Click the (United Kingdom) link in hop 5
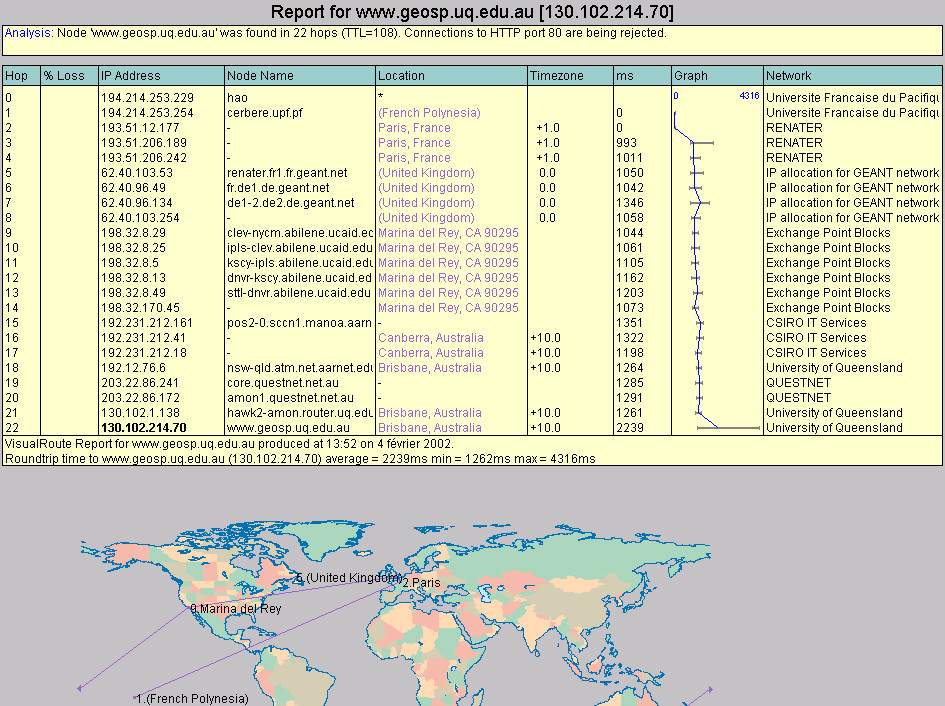This screenshot has height=706, width=945. coord(426,173)
